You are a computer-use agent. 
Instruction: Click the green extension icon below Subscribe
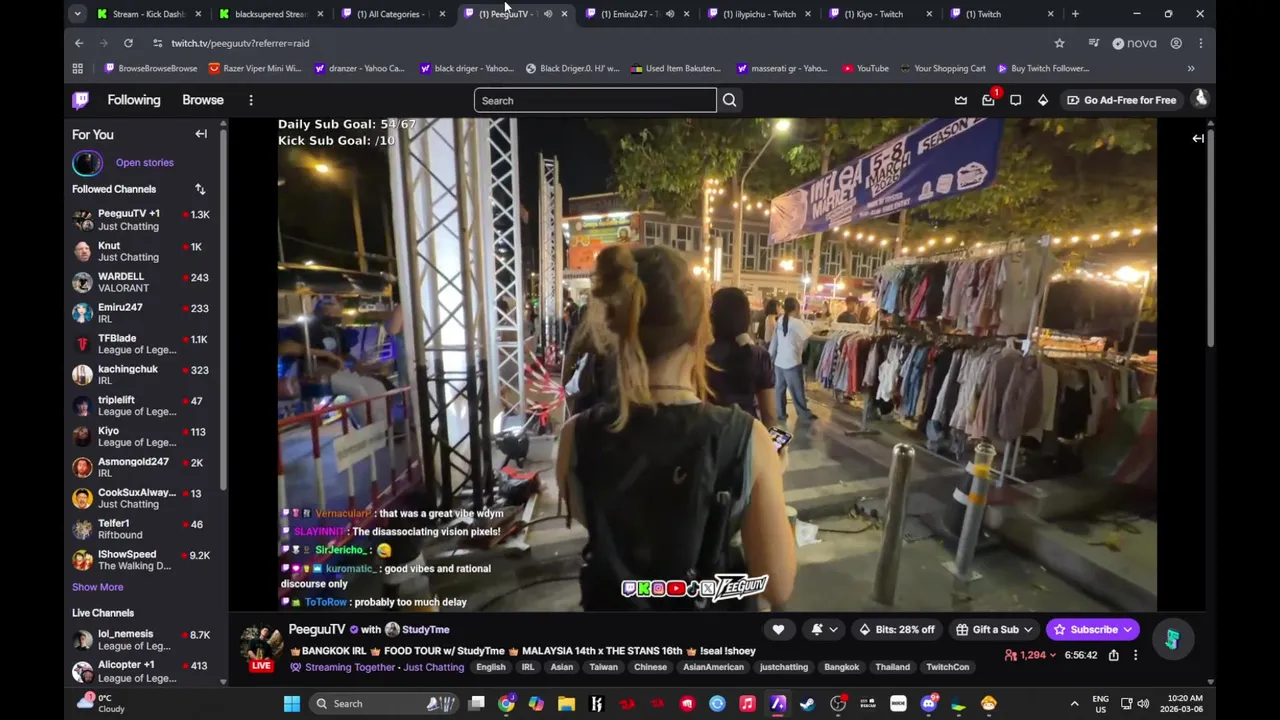pyautogui.click(x=1171, y=639)
